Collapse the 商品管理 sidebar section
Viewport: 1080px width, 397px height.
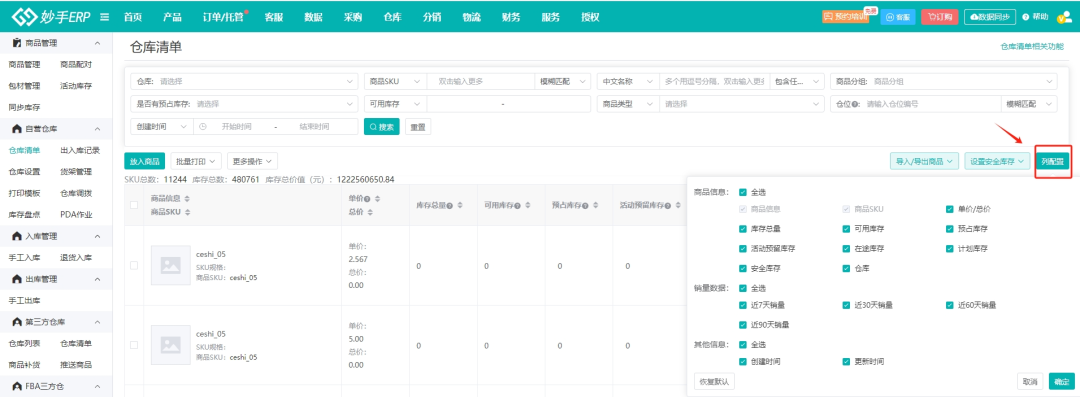click(x=97, y=43)
